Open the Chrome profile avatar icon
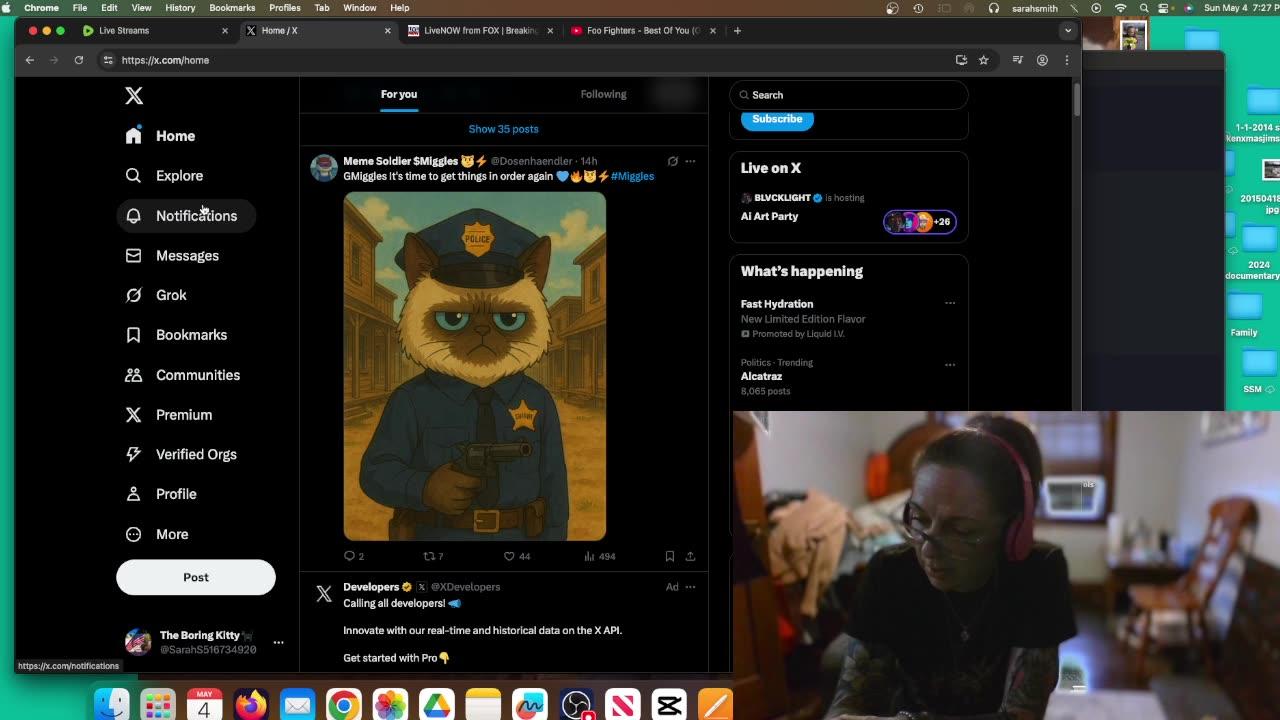Viewport: 1280px width, 720px height. [x=1042, y=60]
